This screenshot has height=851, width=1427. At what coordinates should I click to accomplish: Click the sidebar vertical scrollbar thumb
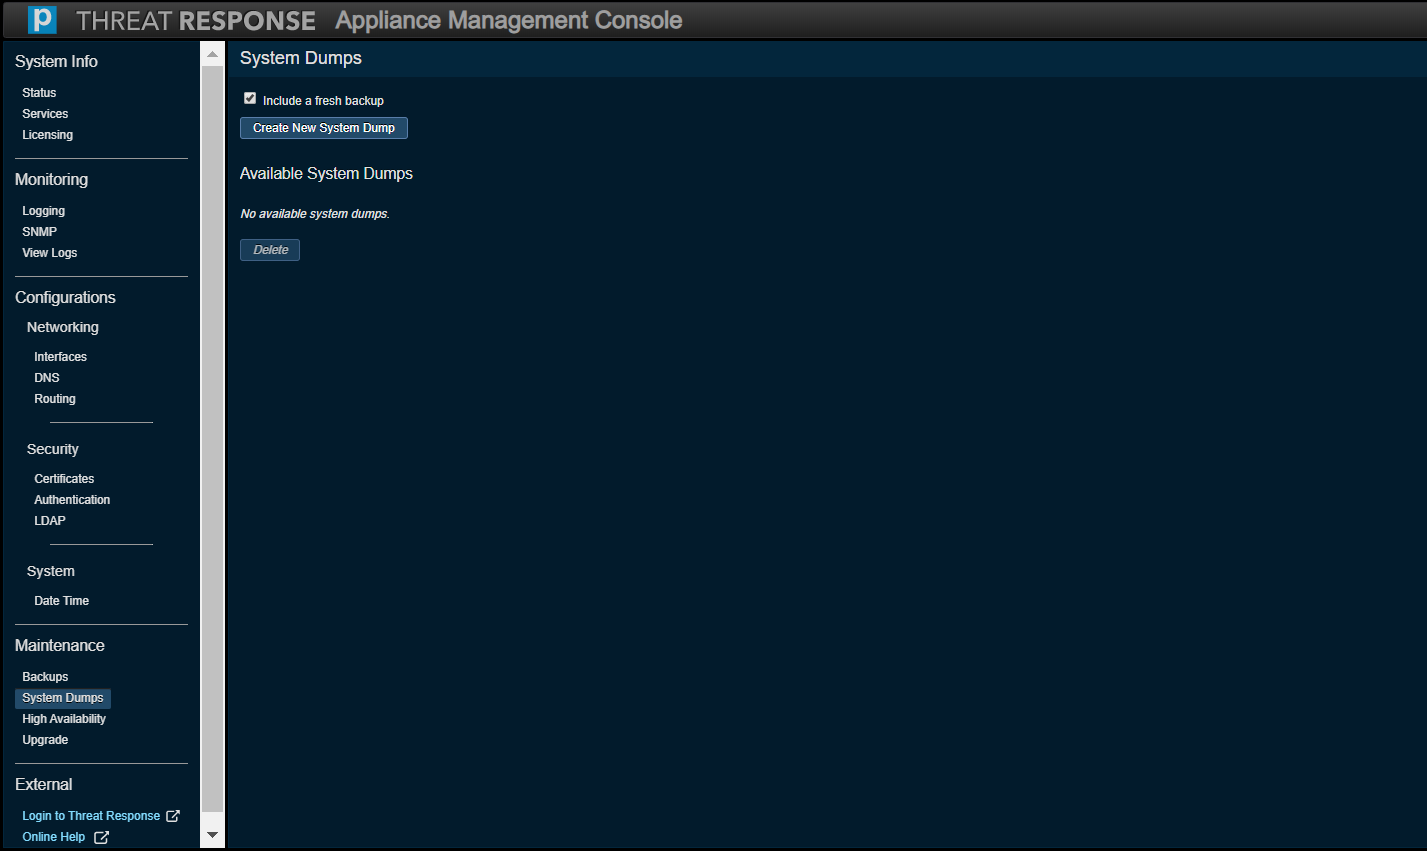212,440
